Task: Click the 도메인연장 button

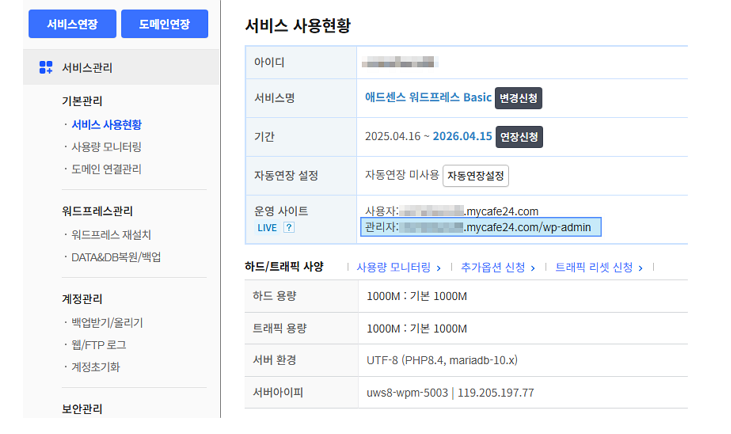Action: tap(165, 24)
